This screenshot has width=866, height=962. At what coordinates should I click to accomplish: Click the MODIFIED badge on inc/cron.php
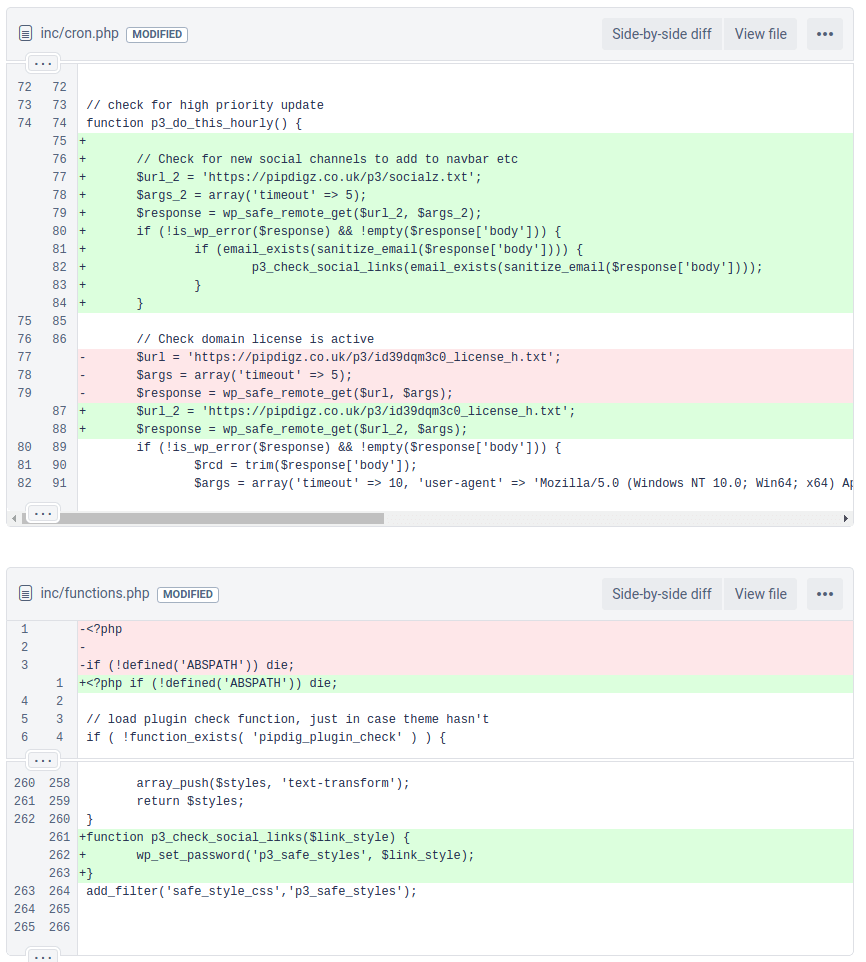pyautogui.click(x=157, y=34)
